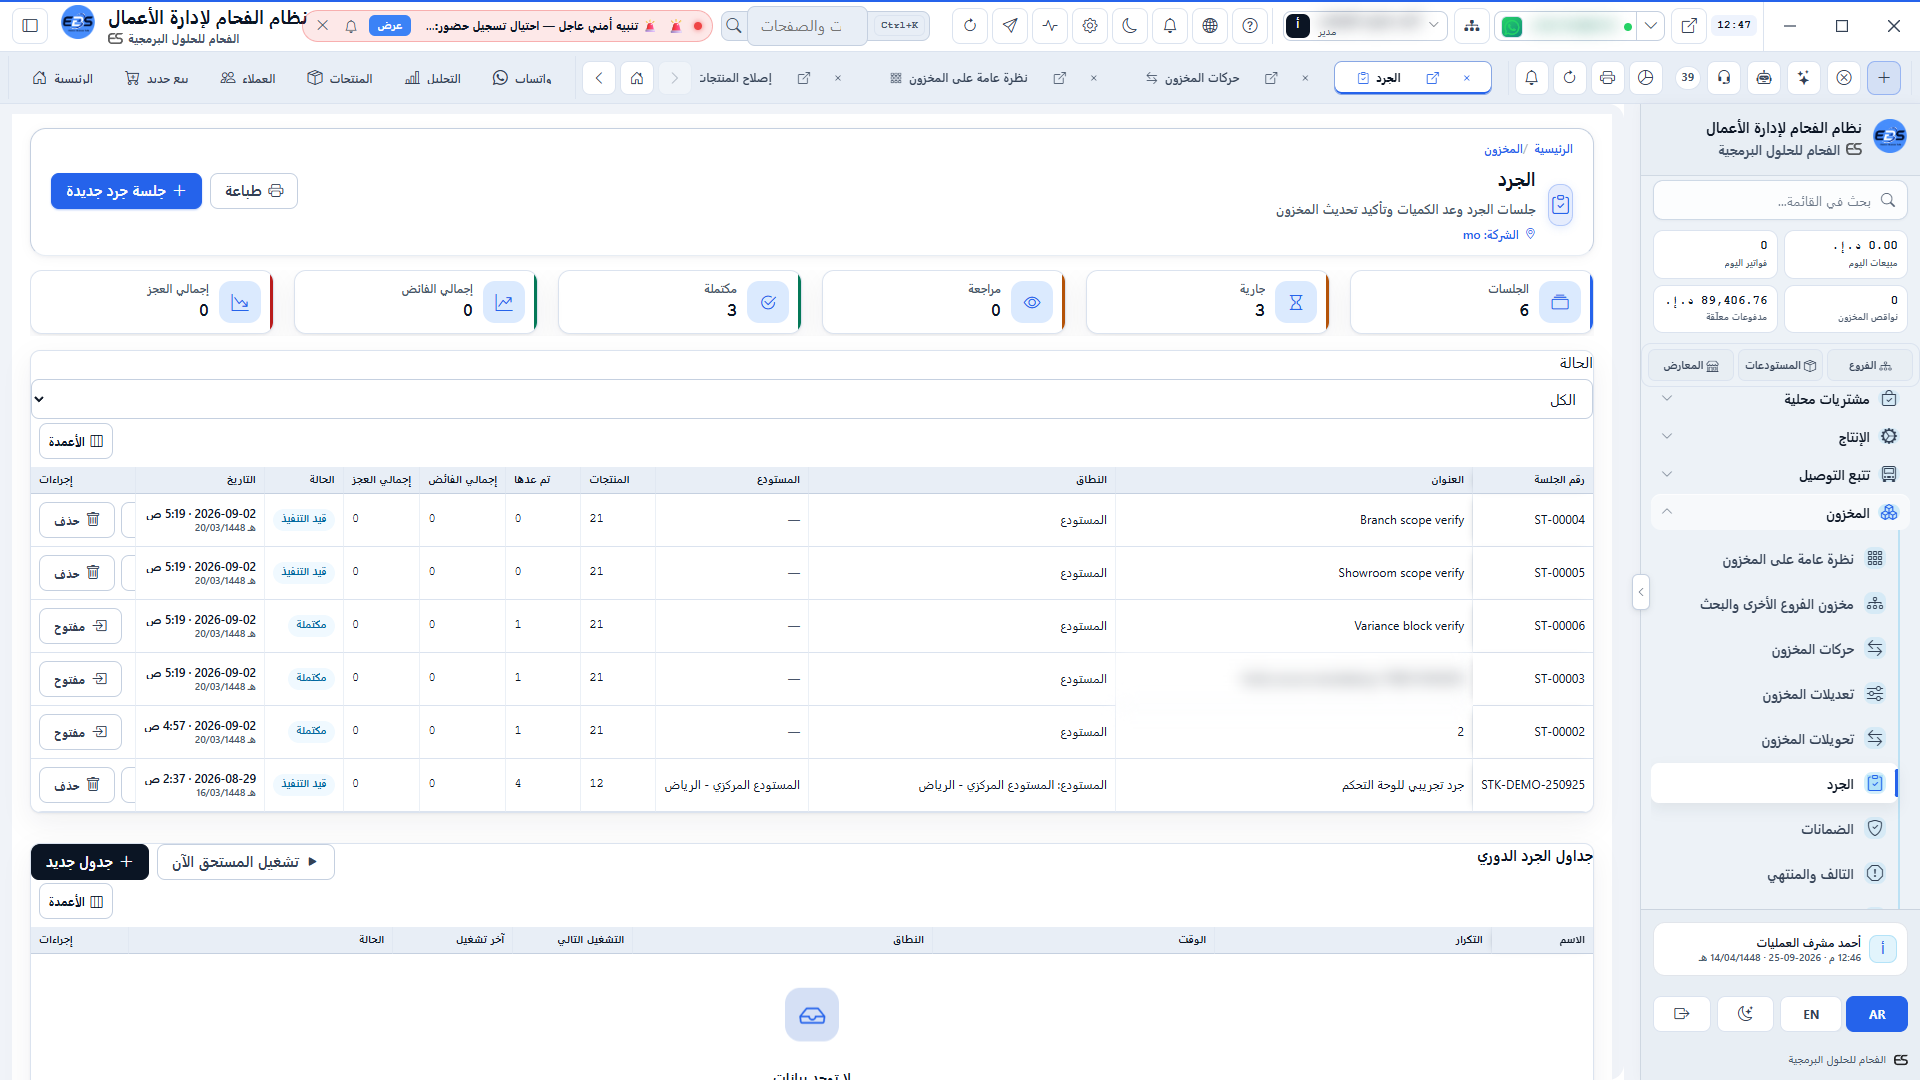Click the print icon in the tab toolbar

pyautogui.click(x=1608, y=78)
